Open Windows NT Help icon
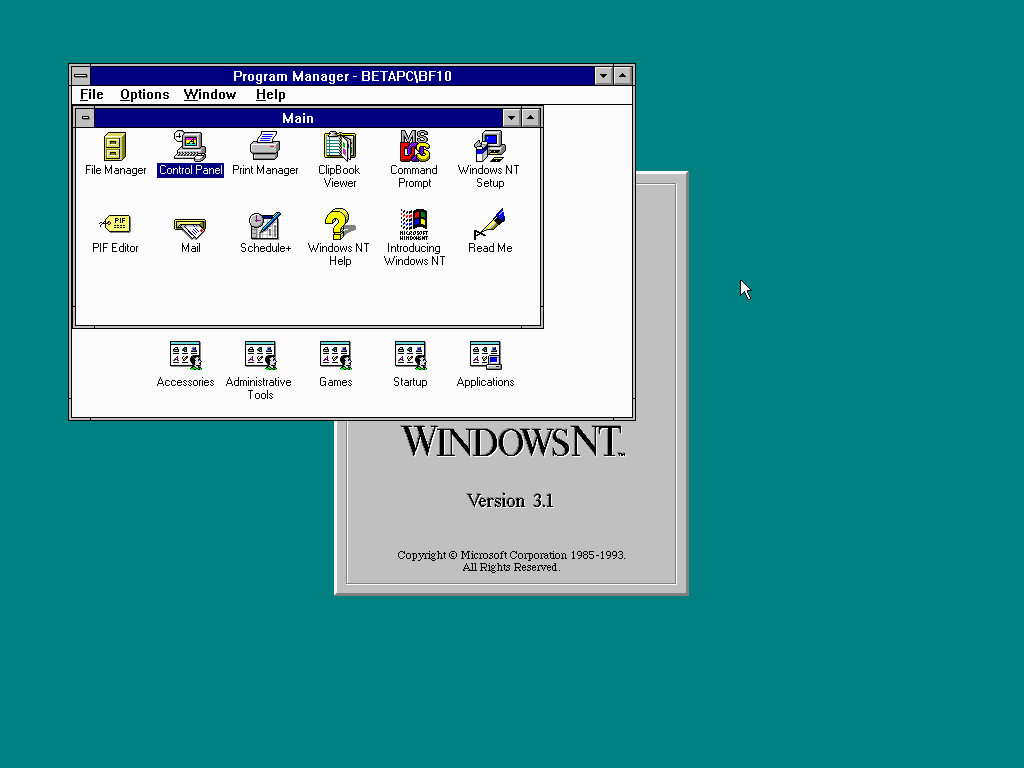Screen dimensions: 1024x768 [340, 225]
